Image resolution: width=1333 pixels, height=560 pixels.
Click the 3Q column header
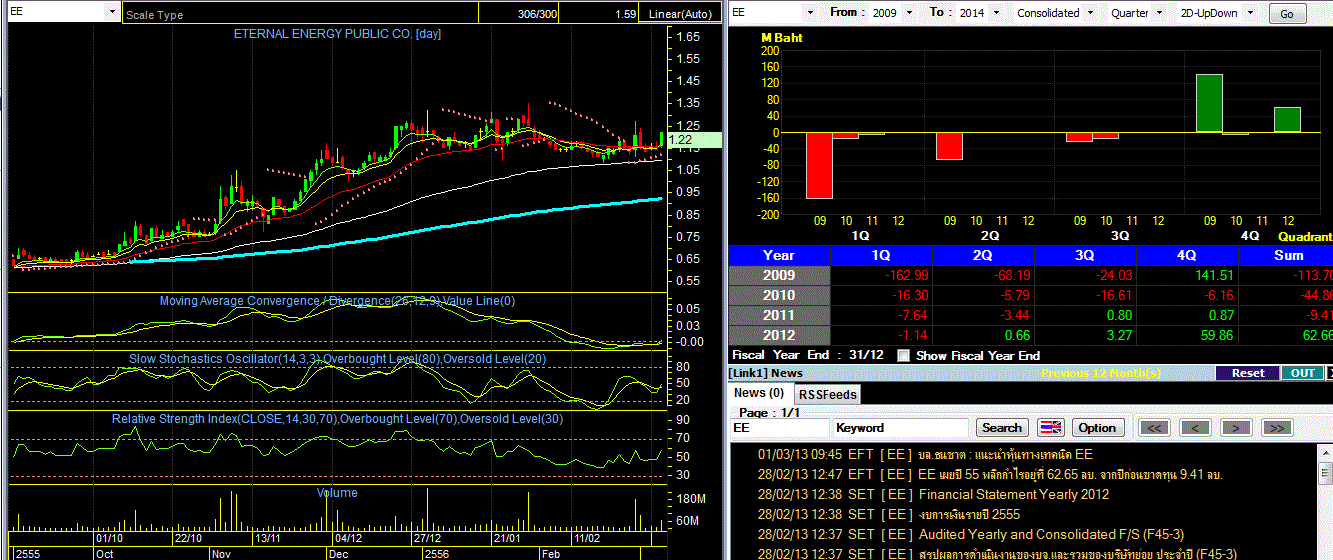[1085, 255]
